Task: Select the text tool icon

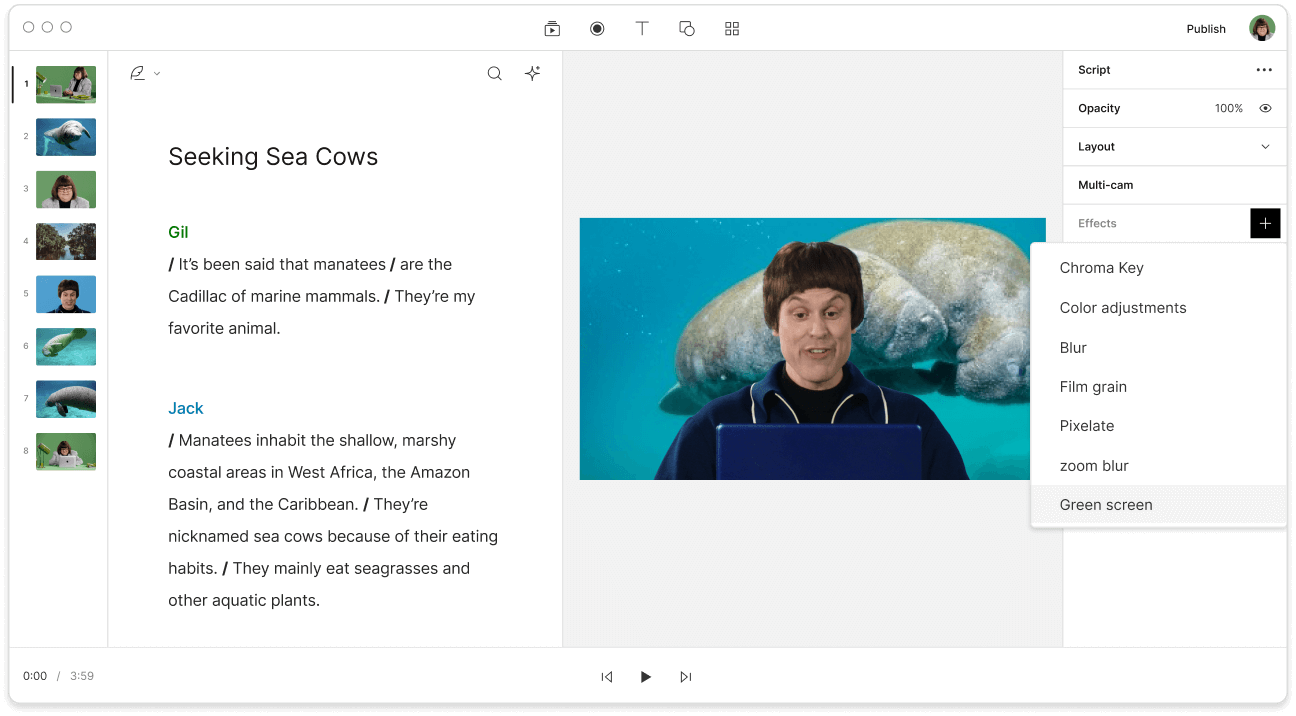Action: click(x=642, y=28)
